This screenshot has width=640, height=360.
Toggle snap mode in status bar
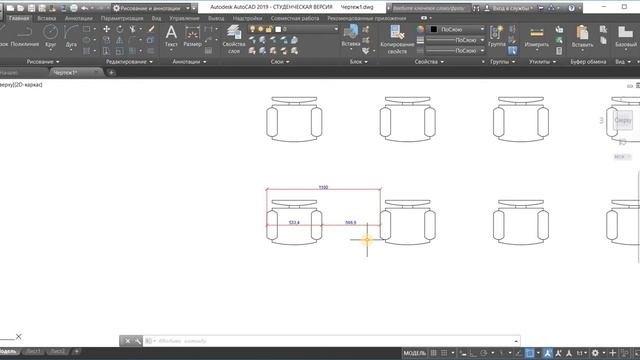[444, 353]
